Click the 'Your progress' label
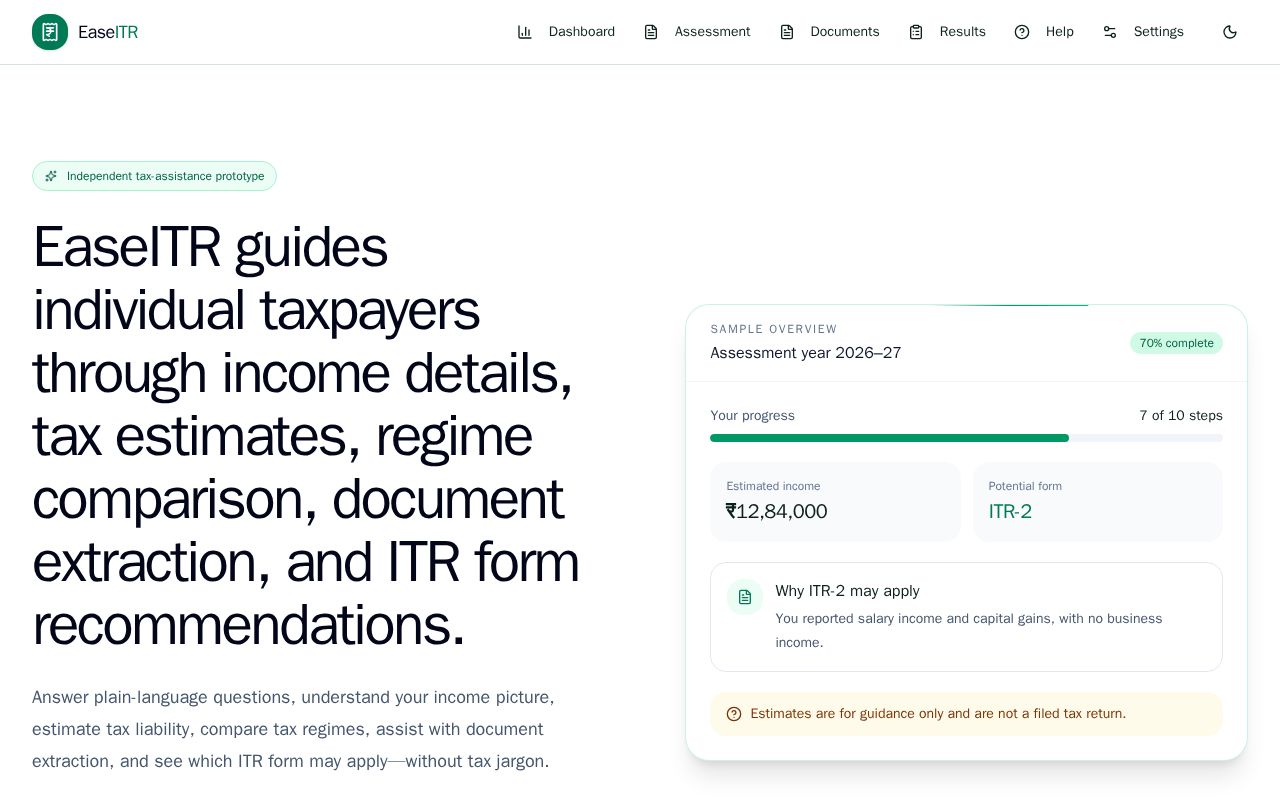This screenshot has width=1280, height=800. click(x=752, y=416)
